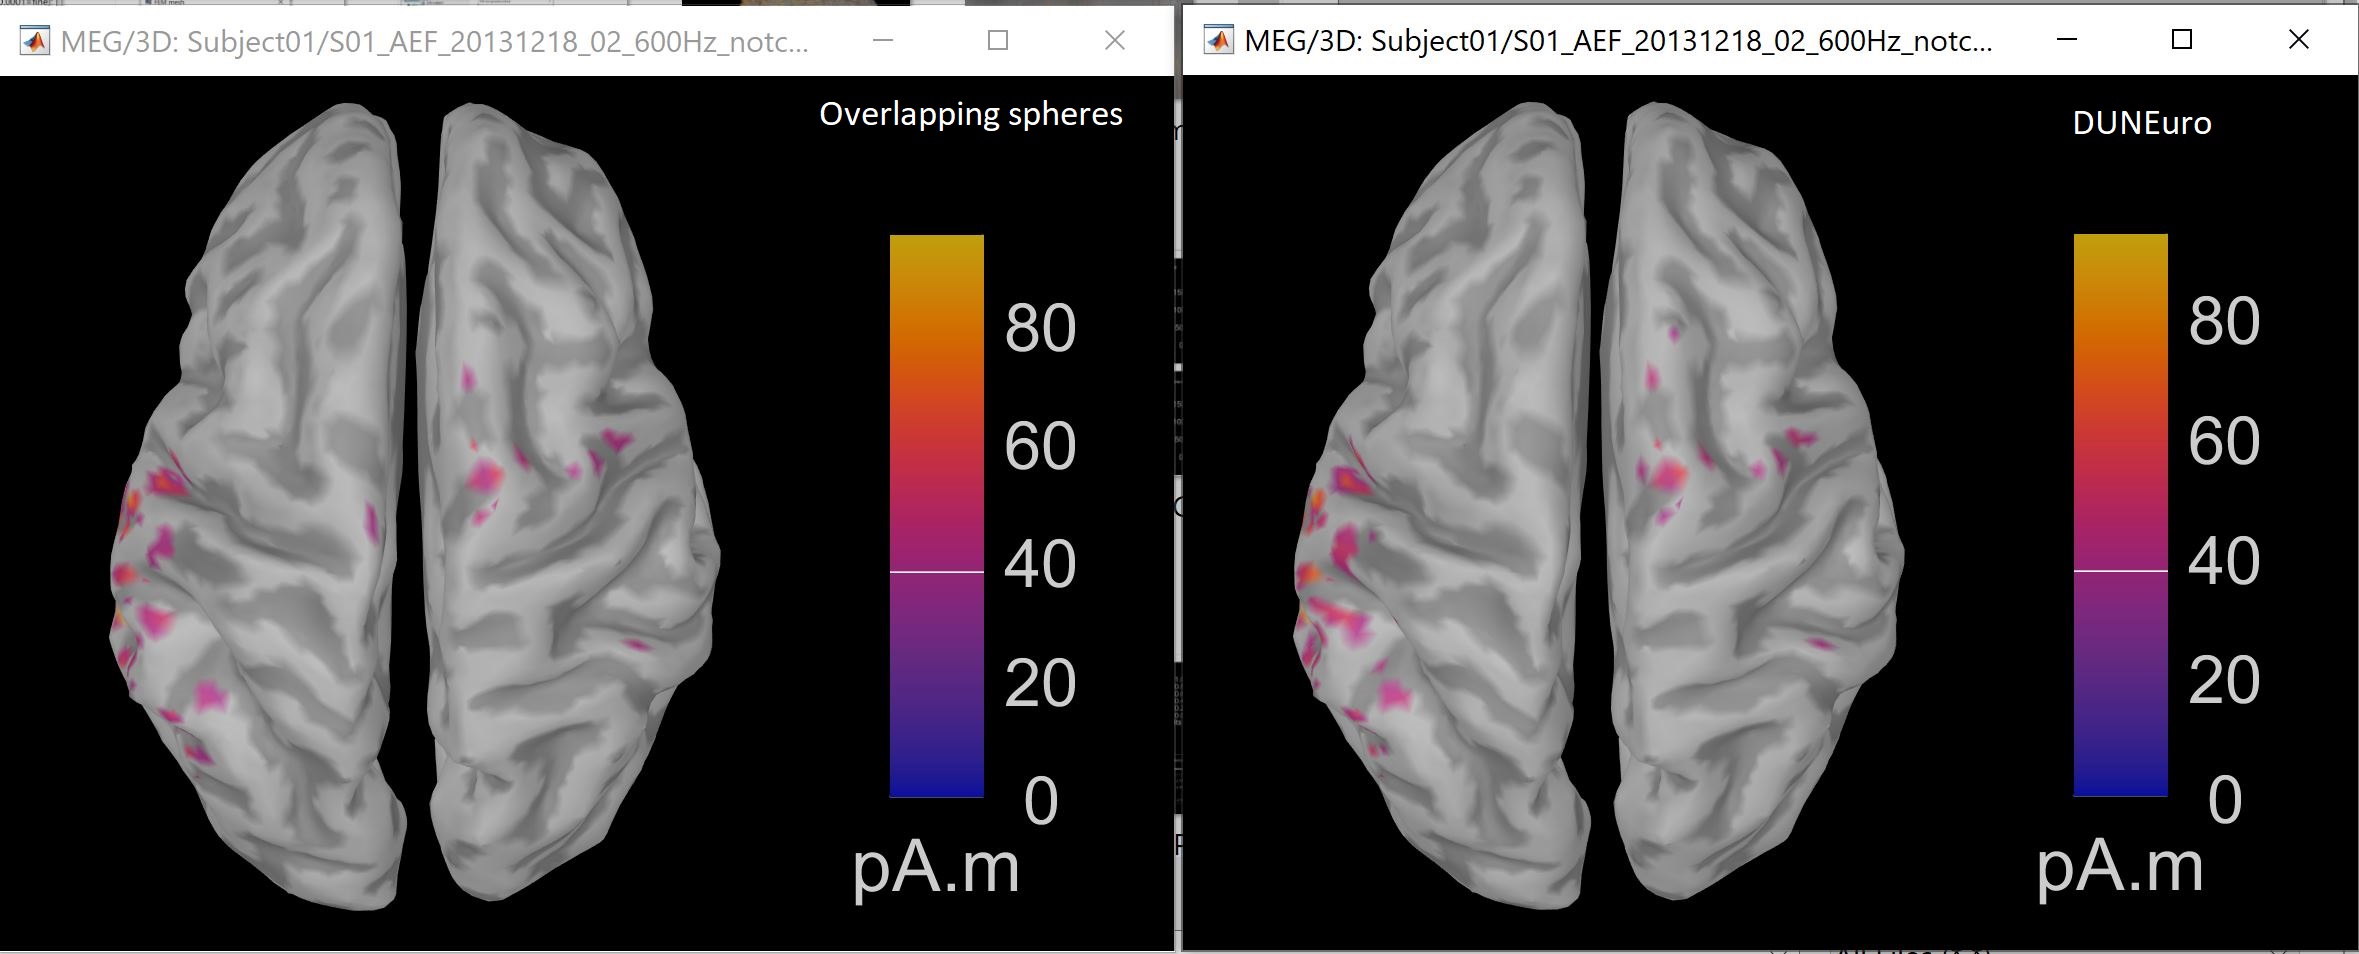Screen dimensions: 2359x954
Task: Maximize the left MEG/3D window
Action: click(997, 40)
